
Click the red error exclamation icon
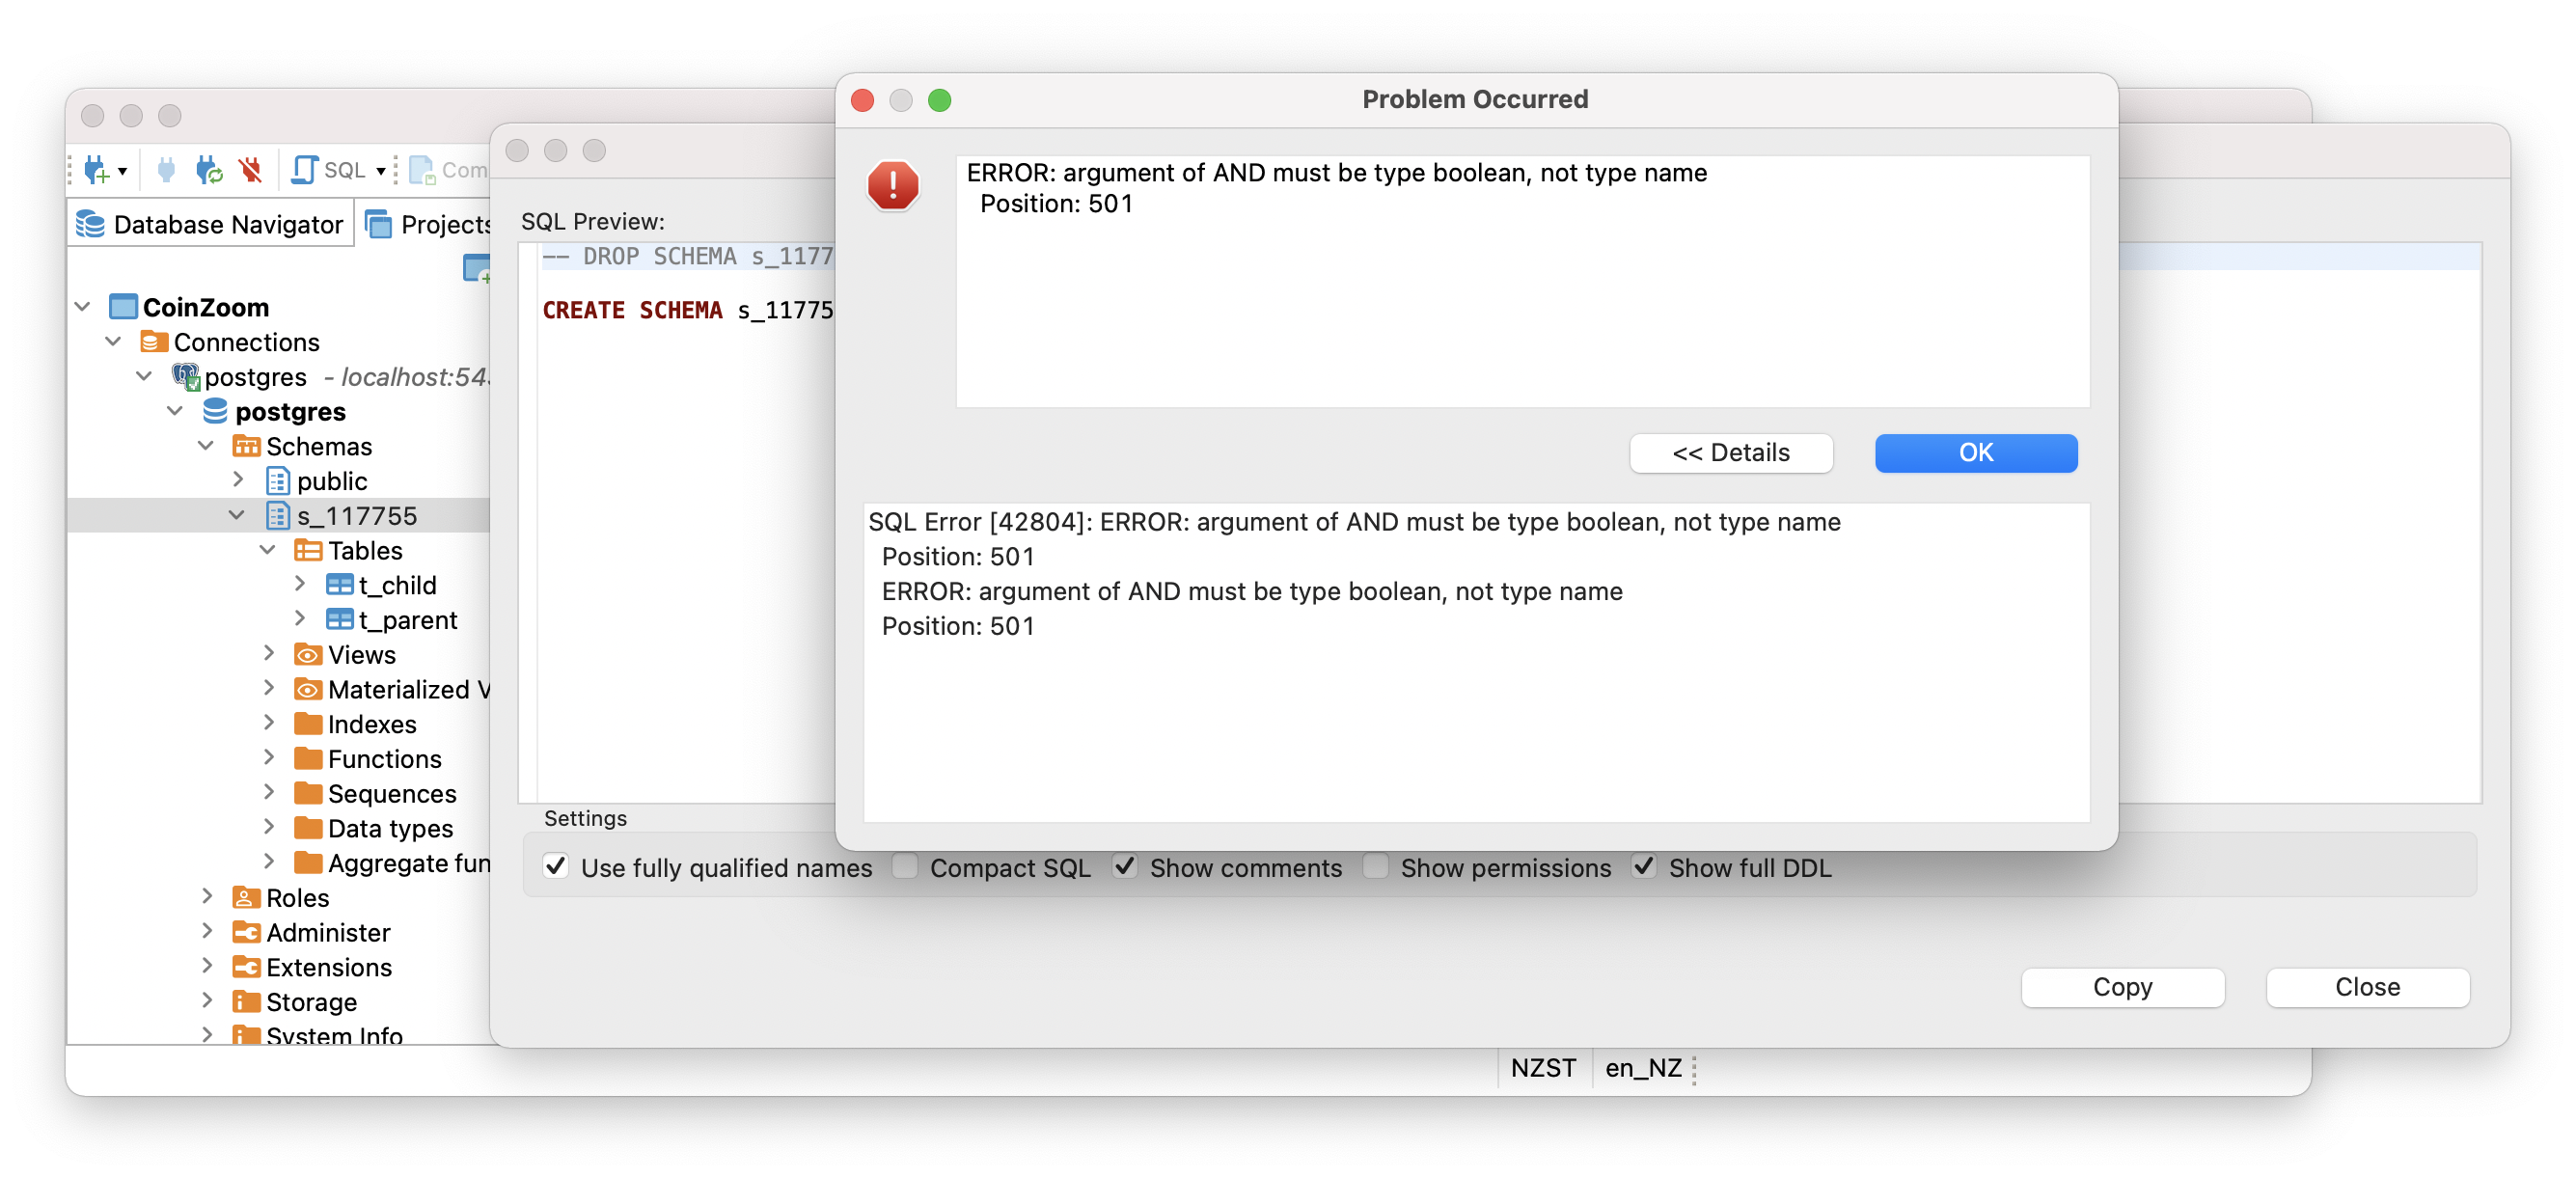tap(893, 185)
